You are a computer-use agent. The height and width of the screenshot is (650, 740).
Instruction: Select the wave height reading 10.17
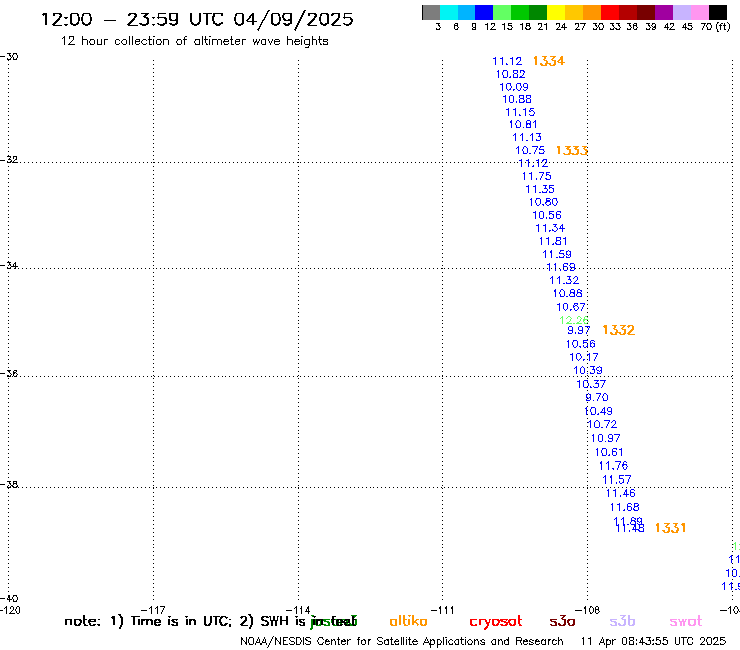pos(584,357)
